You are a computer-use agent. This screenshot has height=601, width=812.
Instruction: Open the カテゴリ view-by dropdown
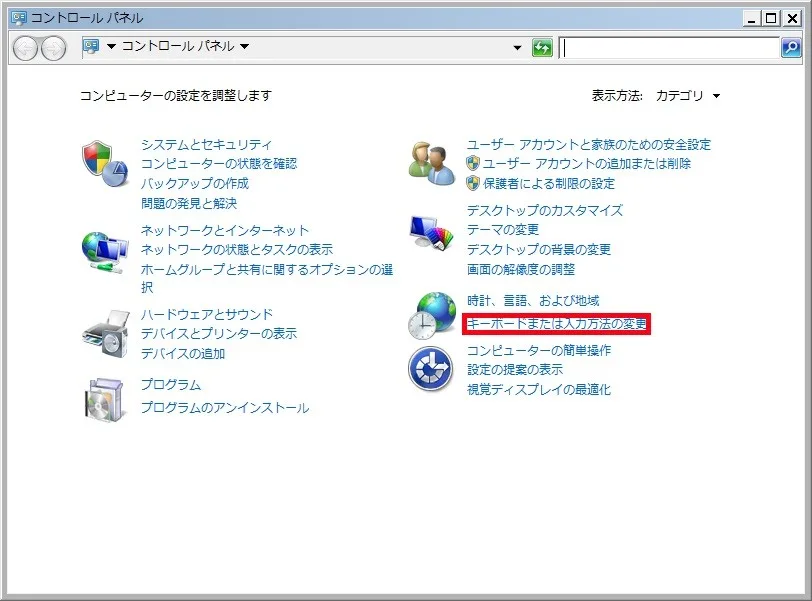click(x=688, y=96)
